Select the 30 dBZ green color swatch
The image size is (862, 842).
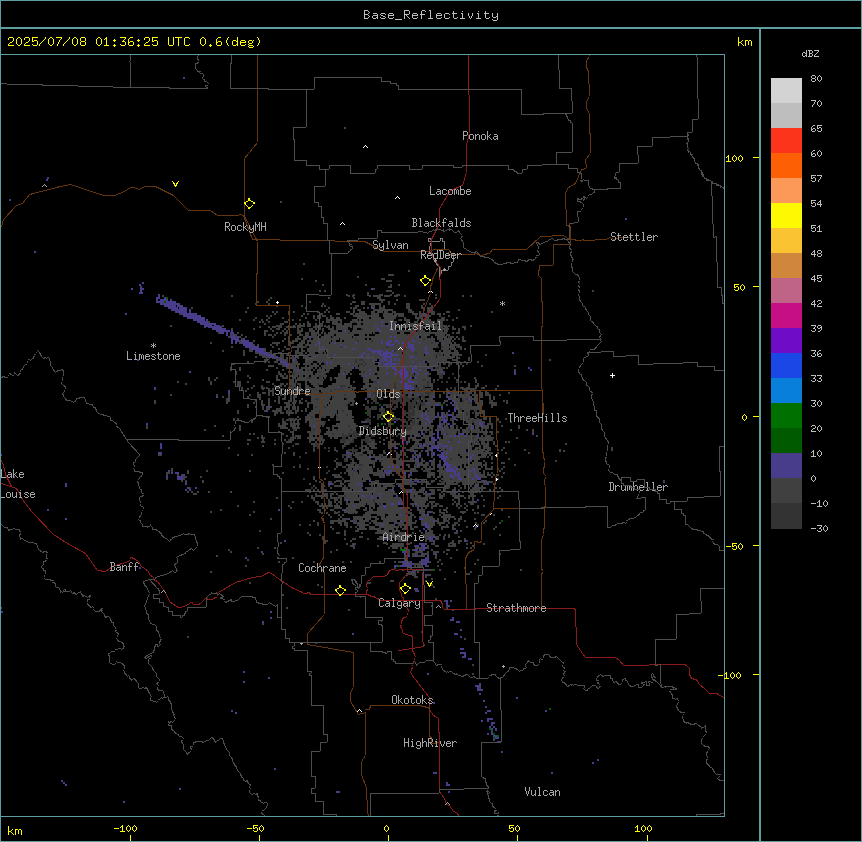tap(786, 416)
